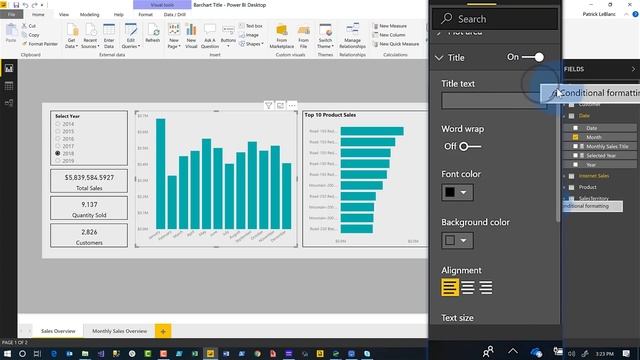Click the Enter Data ribbon icon

[x=109, y=36]
